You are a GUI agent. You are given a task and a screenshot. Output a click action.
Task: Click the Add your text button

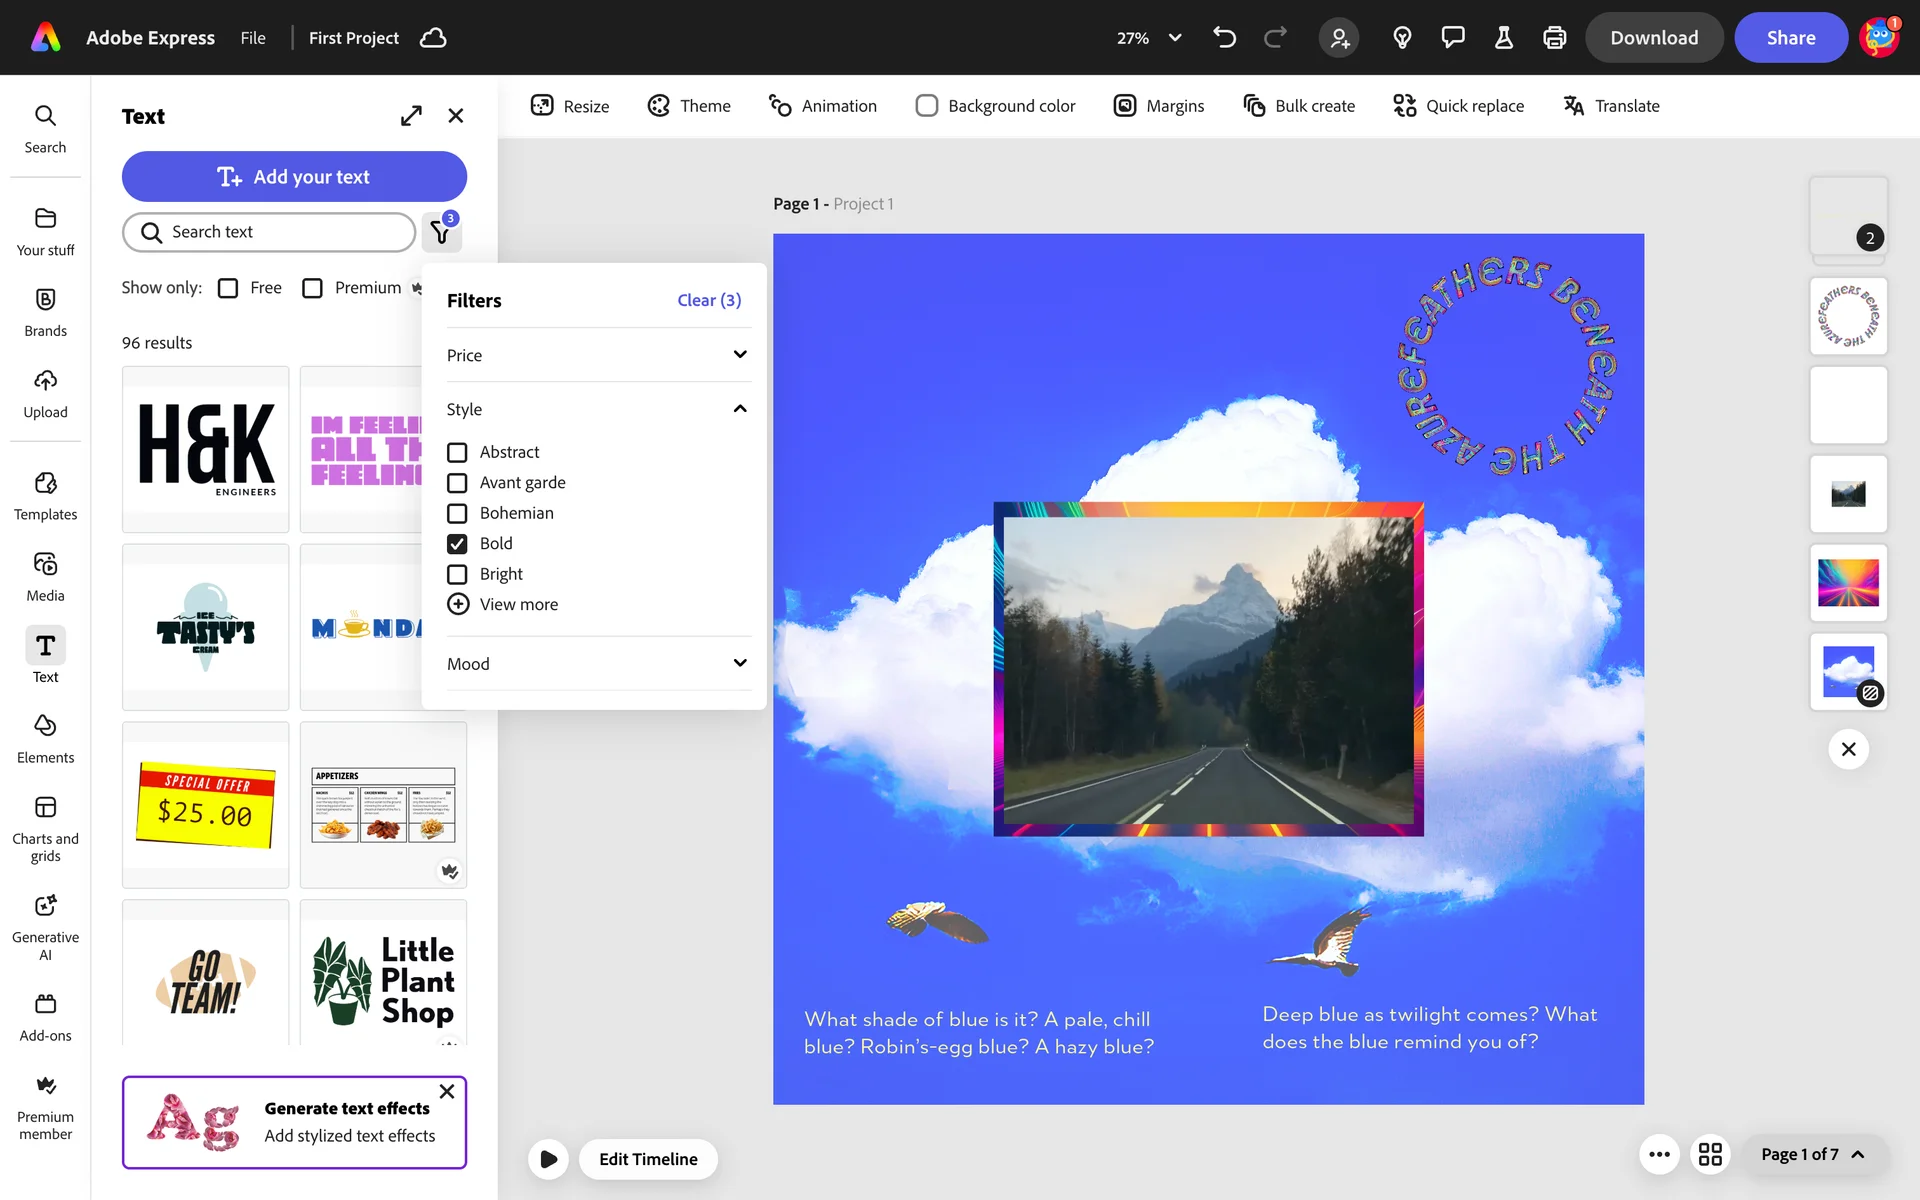(294, 177)
